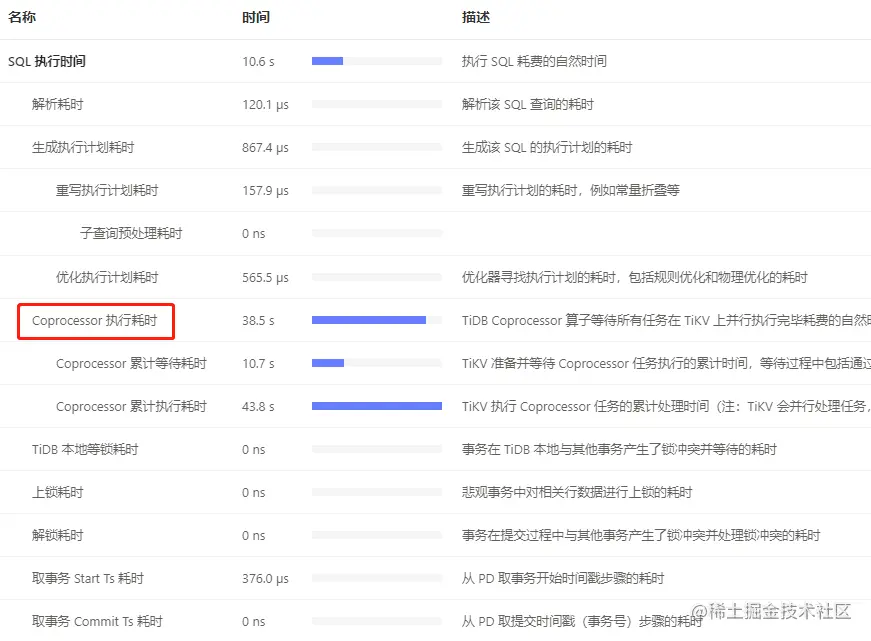Select the 优化执行计划耗时 row name
The image size is (871, 641).
(107, 277)
